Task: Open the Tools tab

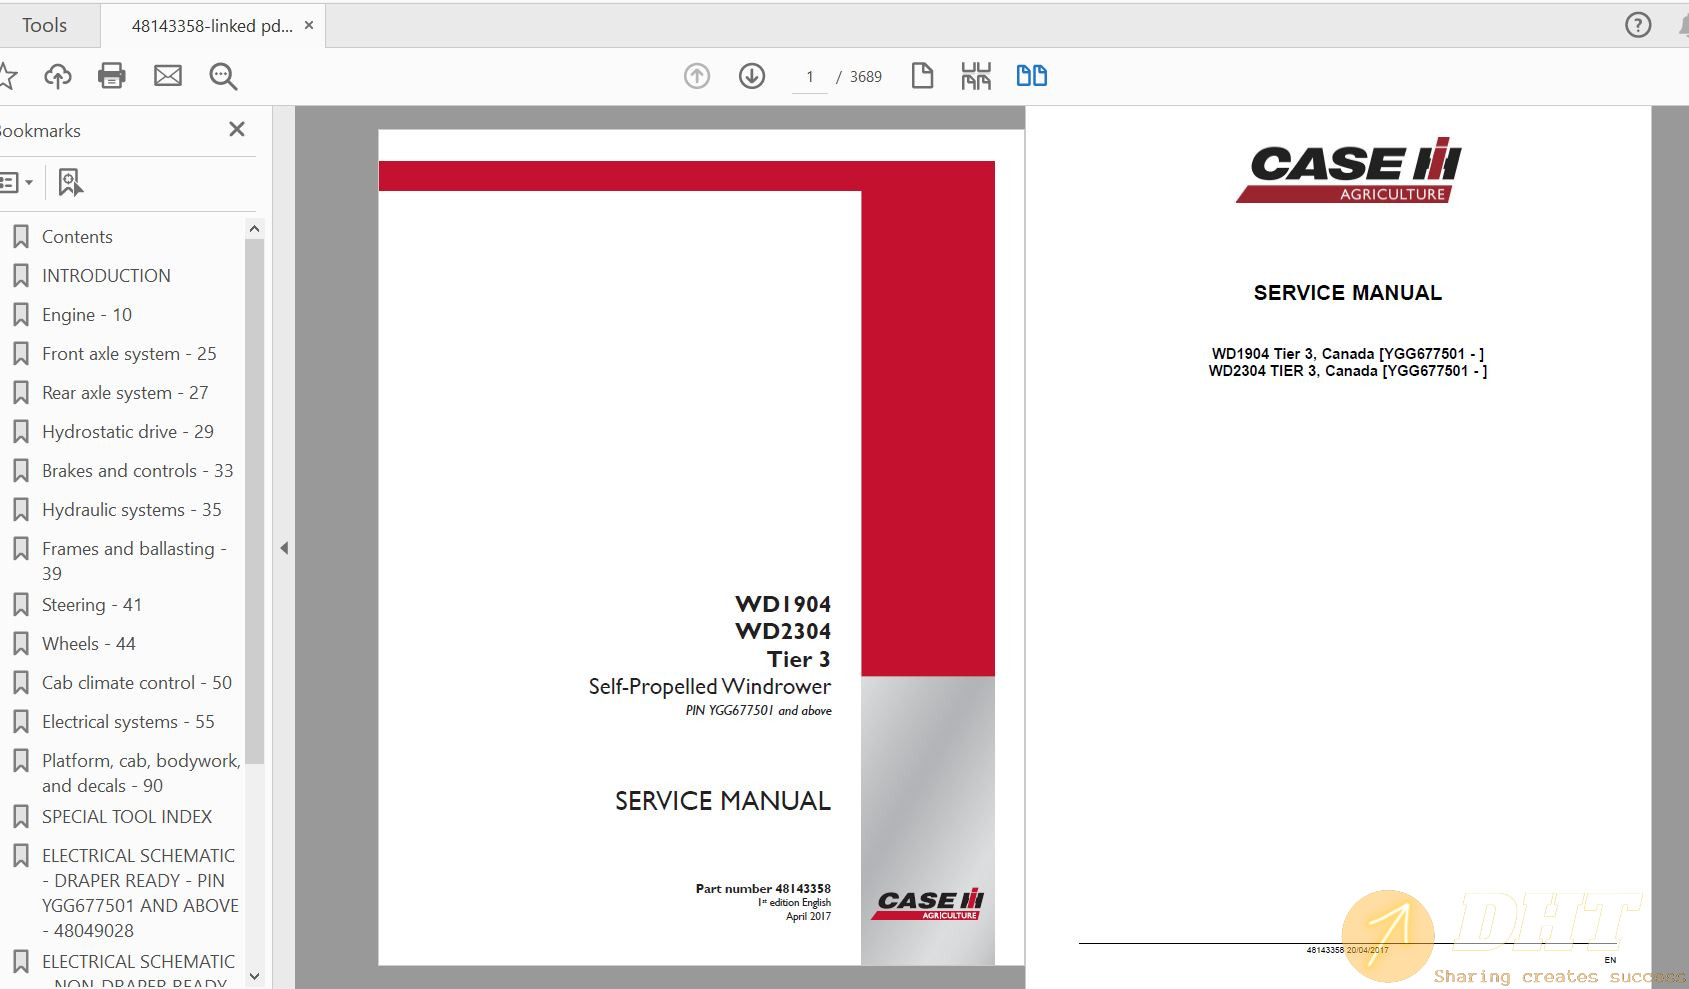Action: tap(45, 25)
